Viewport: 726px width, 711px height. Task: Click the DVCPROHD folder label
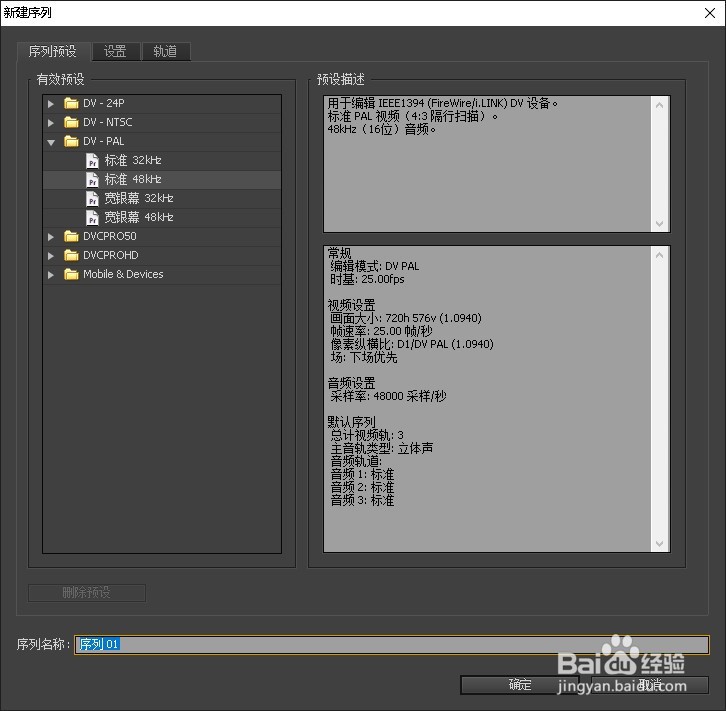tap(111, 256)
